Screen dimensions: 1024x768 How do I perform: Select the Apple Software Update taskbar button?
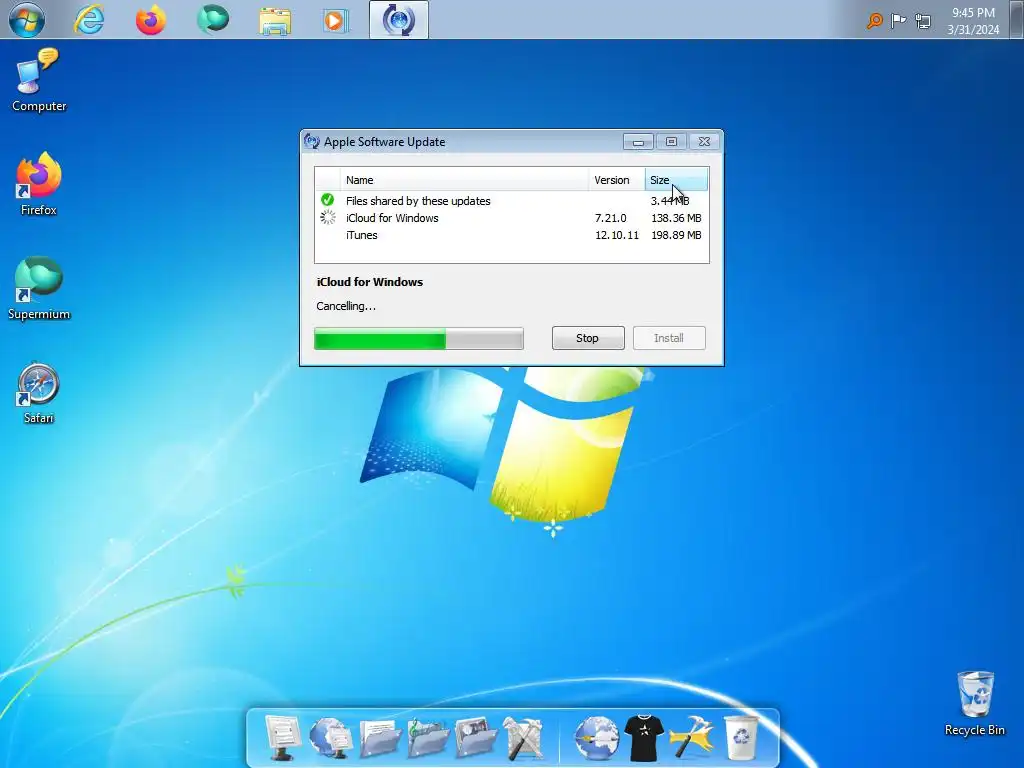point(398,20)
